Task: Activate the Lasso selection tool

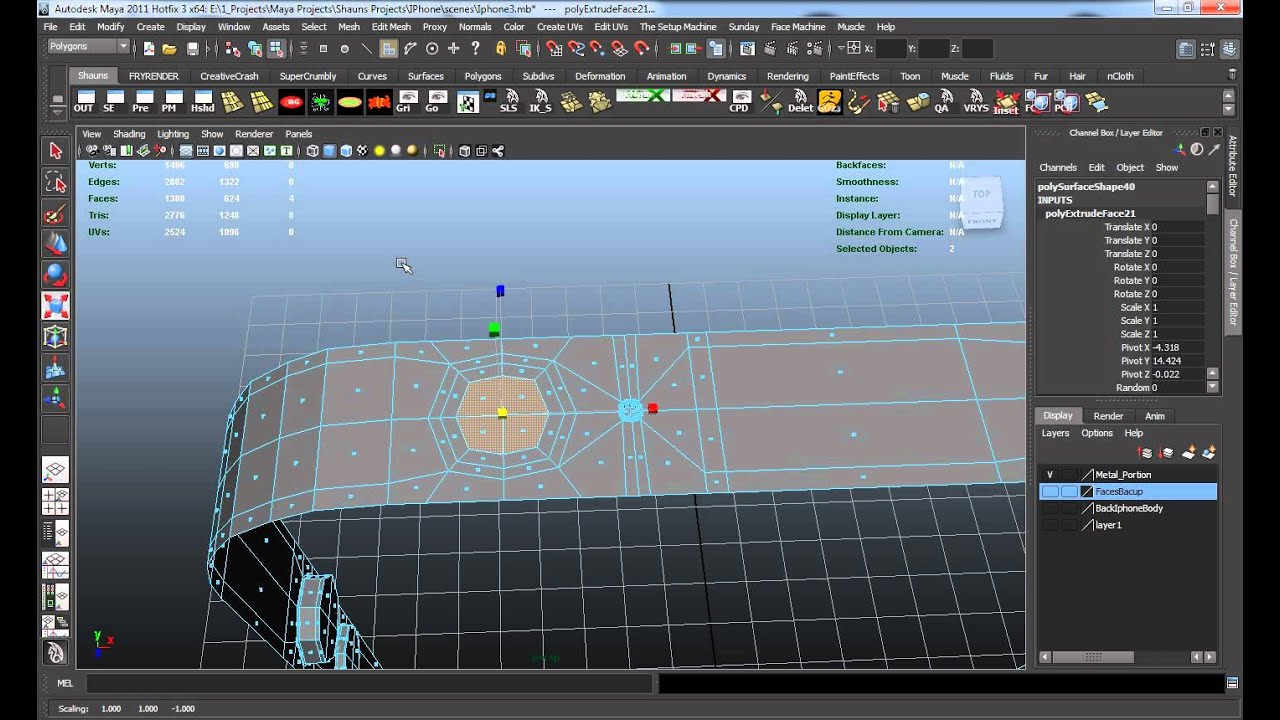Action: point(55,182)
